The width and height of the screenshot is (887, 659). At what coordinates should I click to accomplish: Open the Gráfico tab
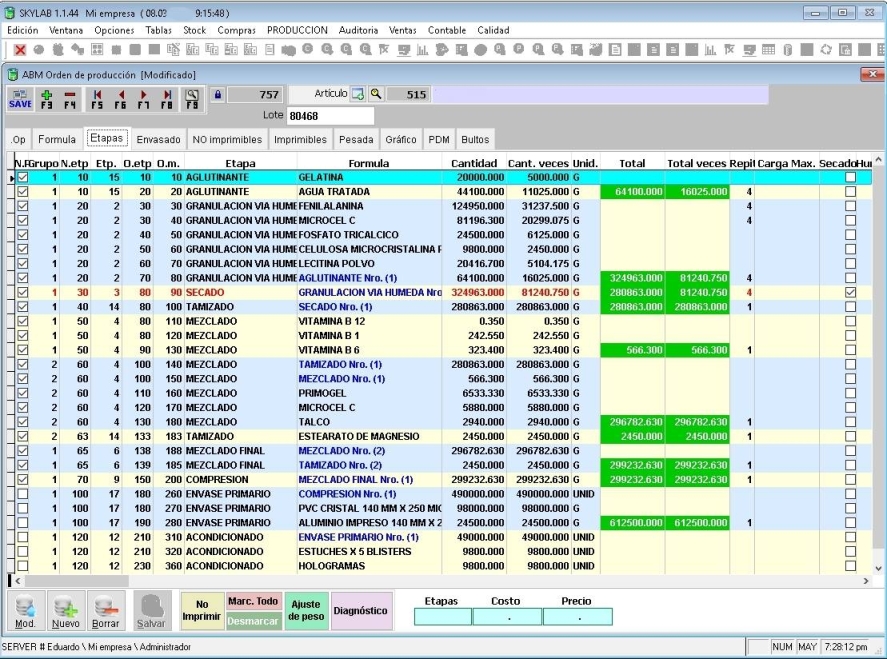coord(401,140)
